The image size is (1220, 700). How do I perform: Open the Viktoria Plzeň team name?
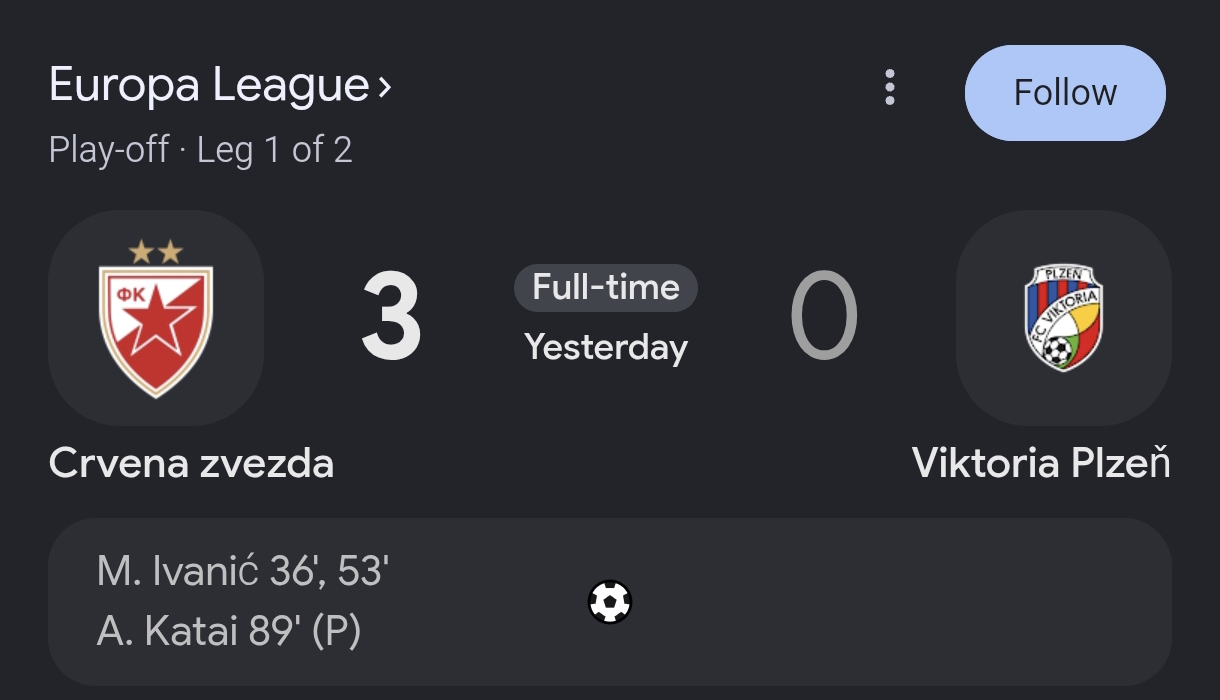pyautogui.click(x=1041, y=463)
